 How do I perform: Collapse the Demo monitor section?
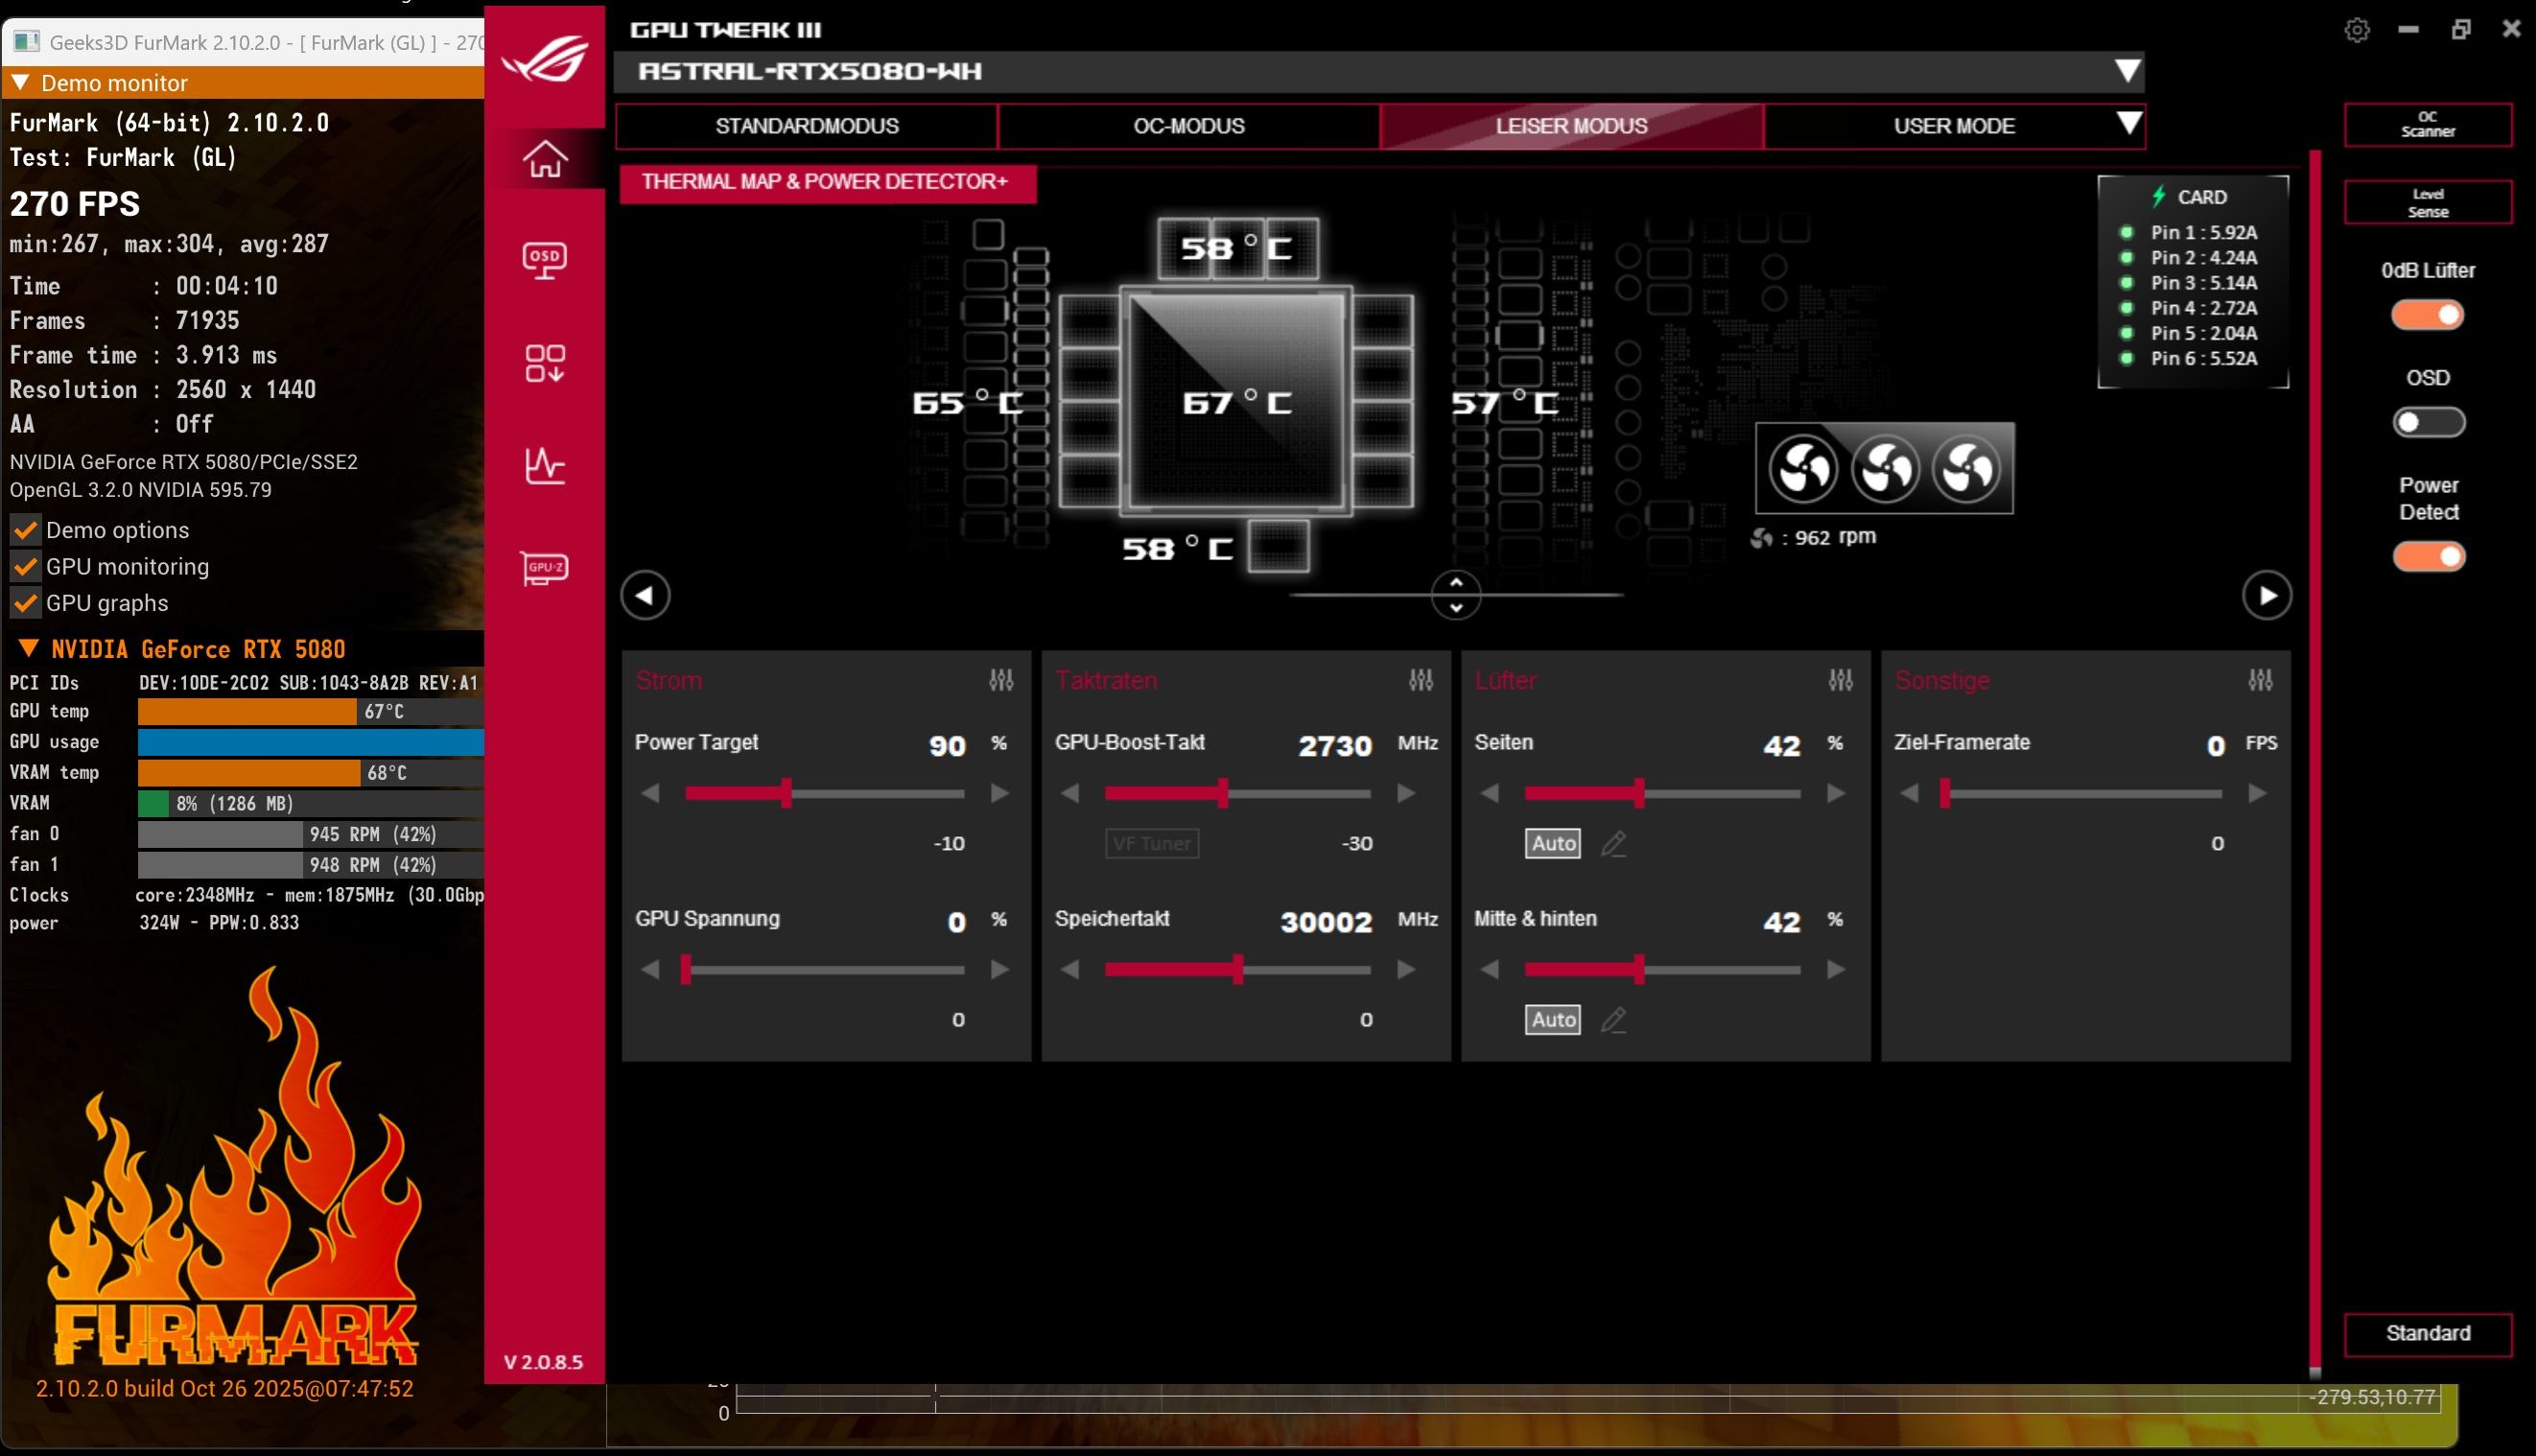click(20, 82)
